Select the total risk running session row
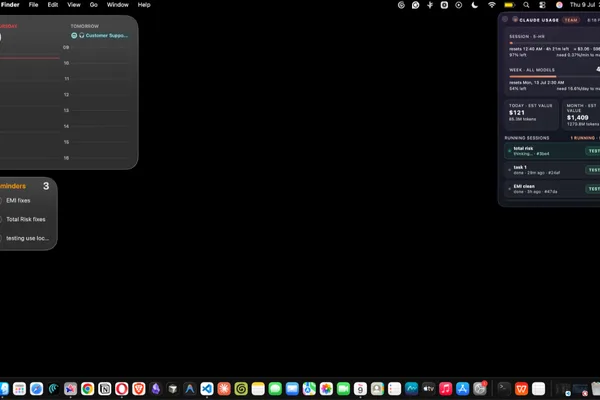Image resolution: width=600 pixels, height=400 pixels. (552, 151)
